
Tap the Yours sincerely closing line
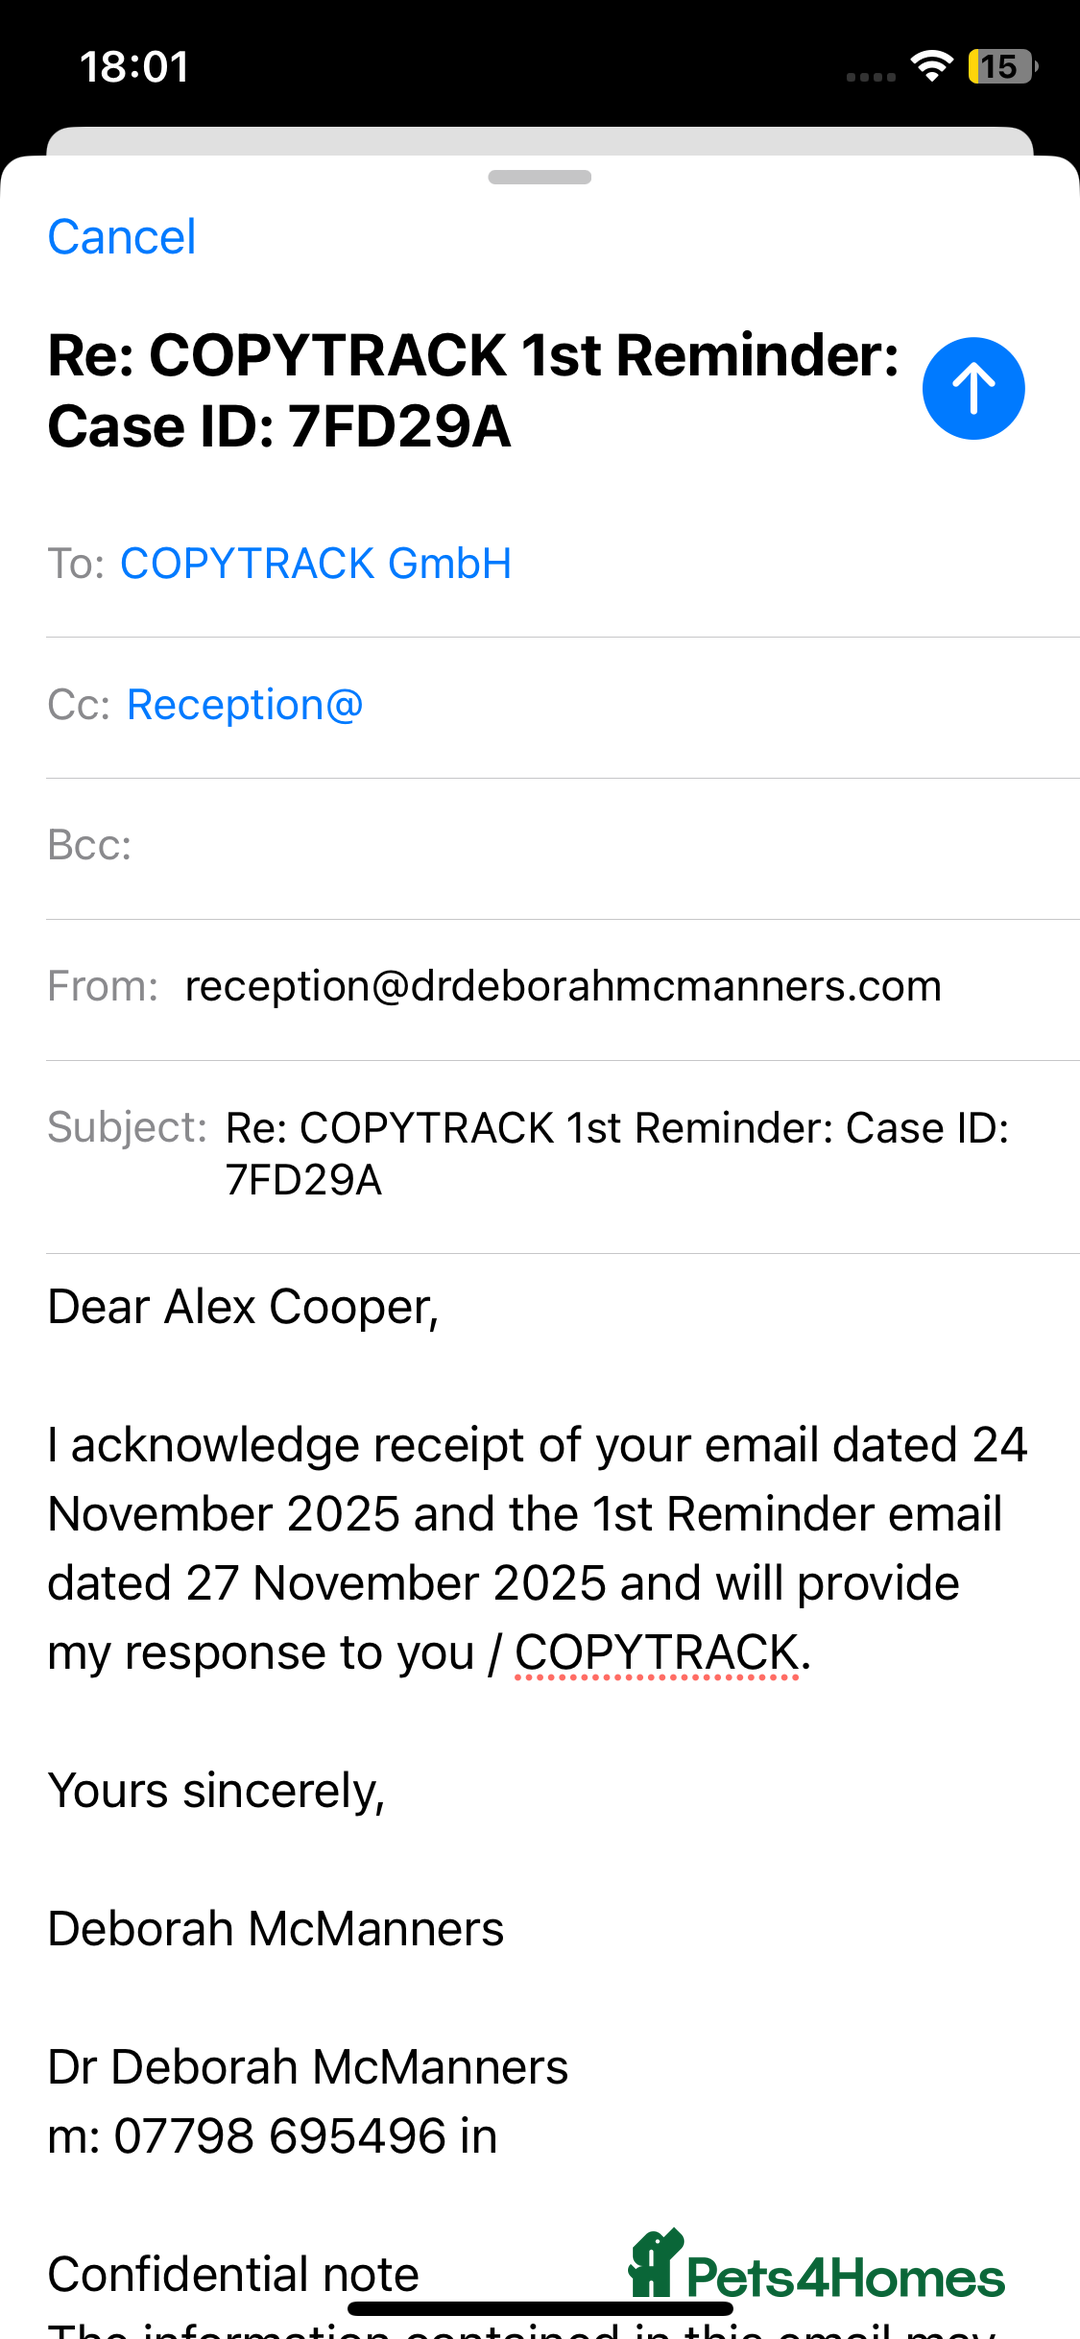pyautogui.click(x=216, y=1790)
